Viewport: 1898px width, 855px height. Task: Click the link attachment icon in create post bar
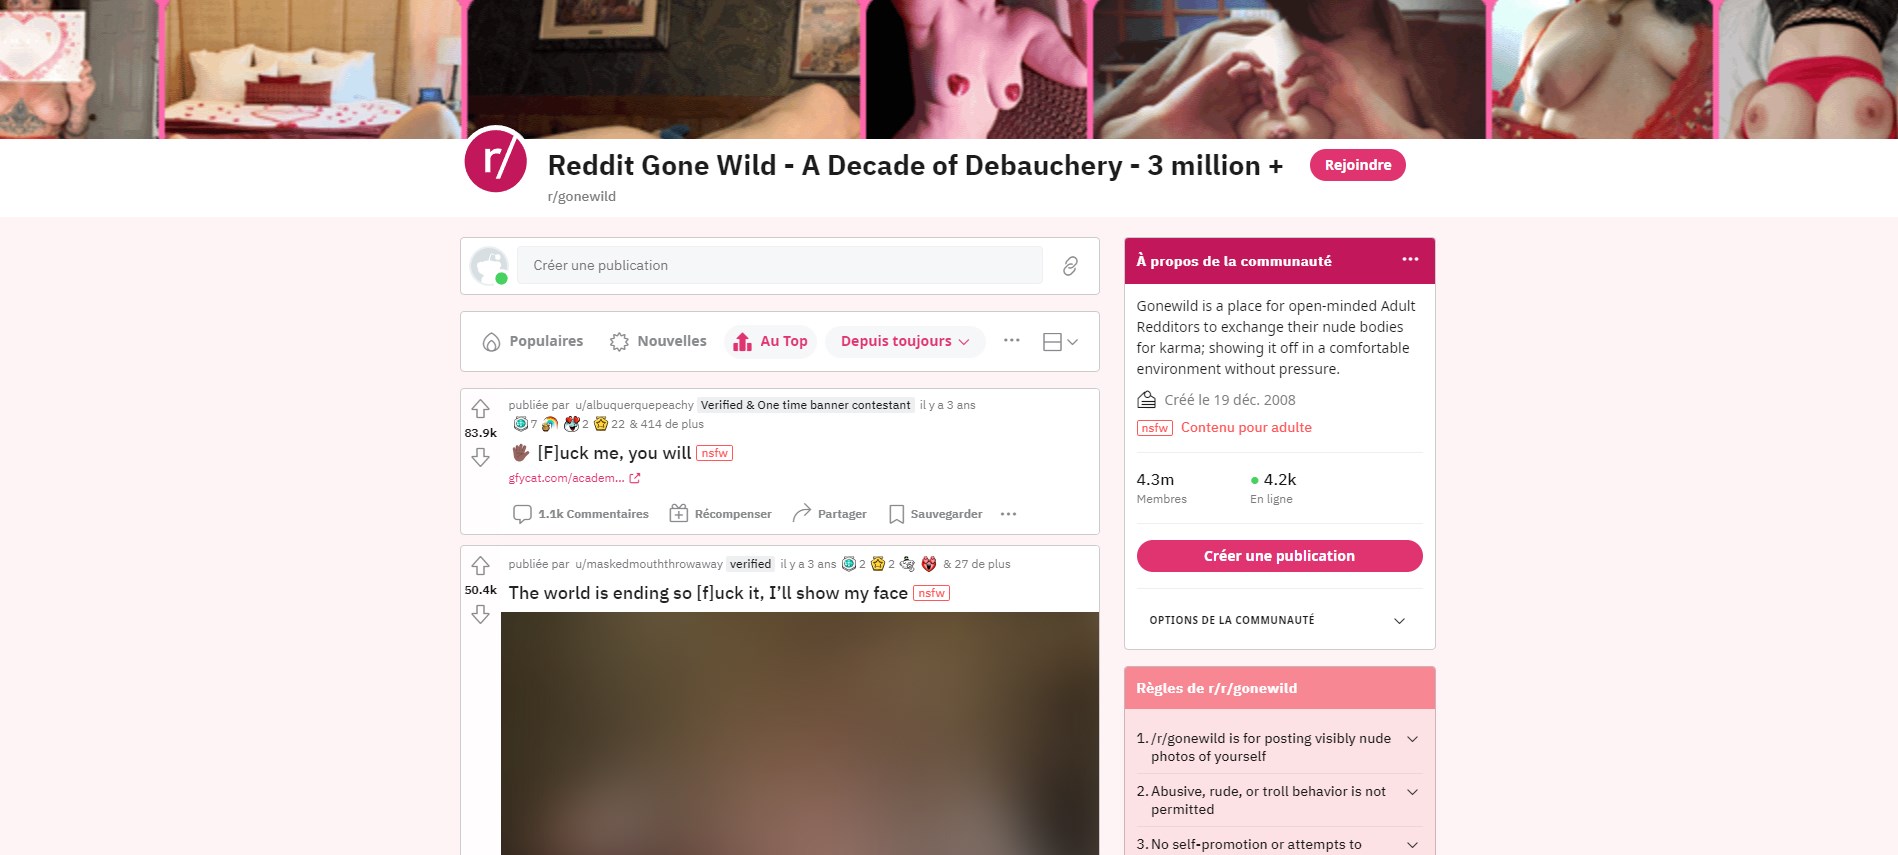1070,266
